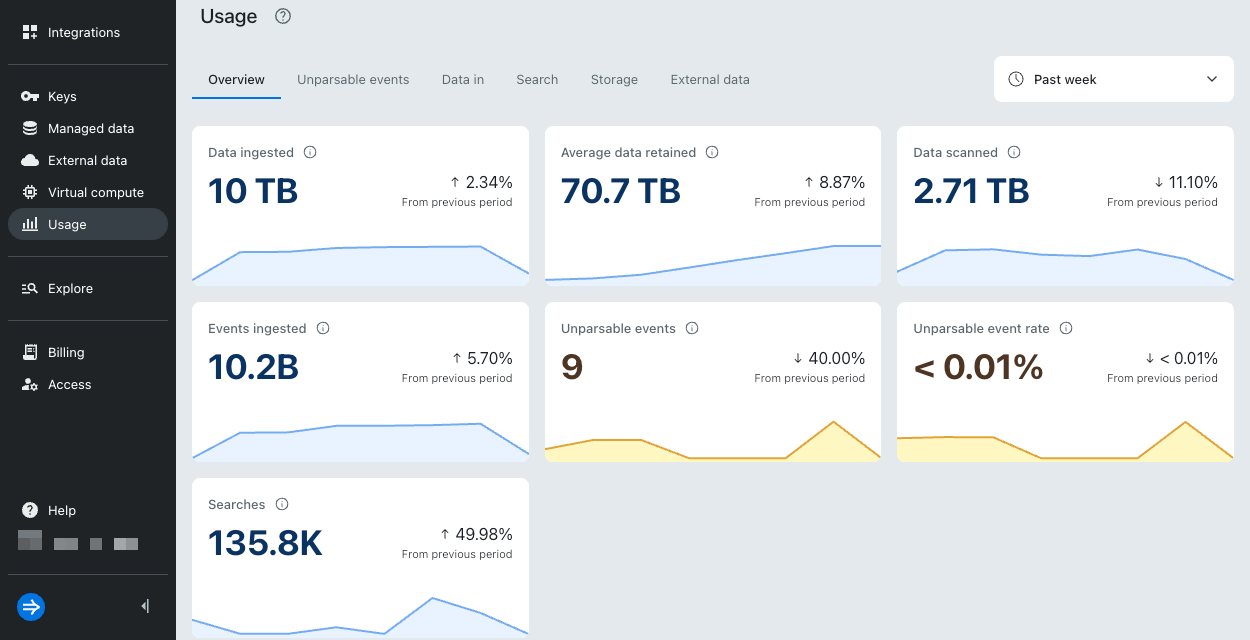
Task: Click the Usage bar chart icon
Action: (30, 224)
